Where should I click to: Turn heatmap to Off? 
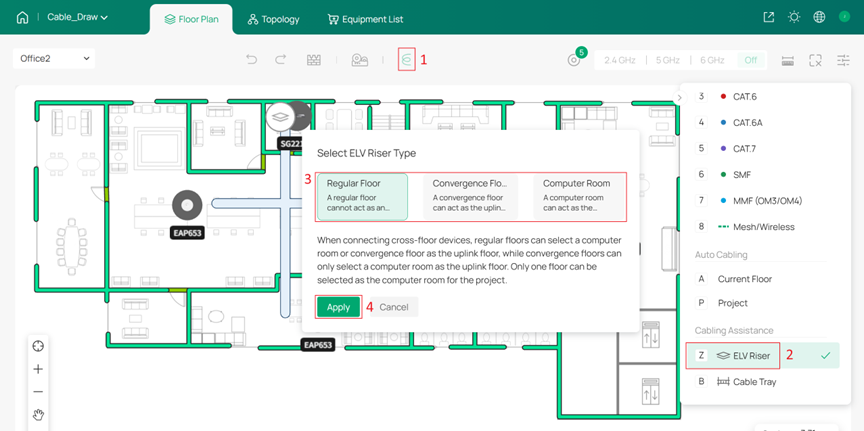tap(750, 60)
